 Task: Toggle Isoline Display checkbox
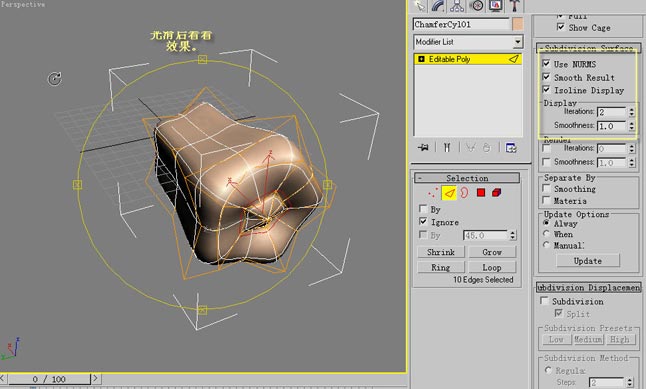point(546,89)
